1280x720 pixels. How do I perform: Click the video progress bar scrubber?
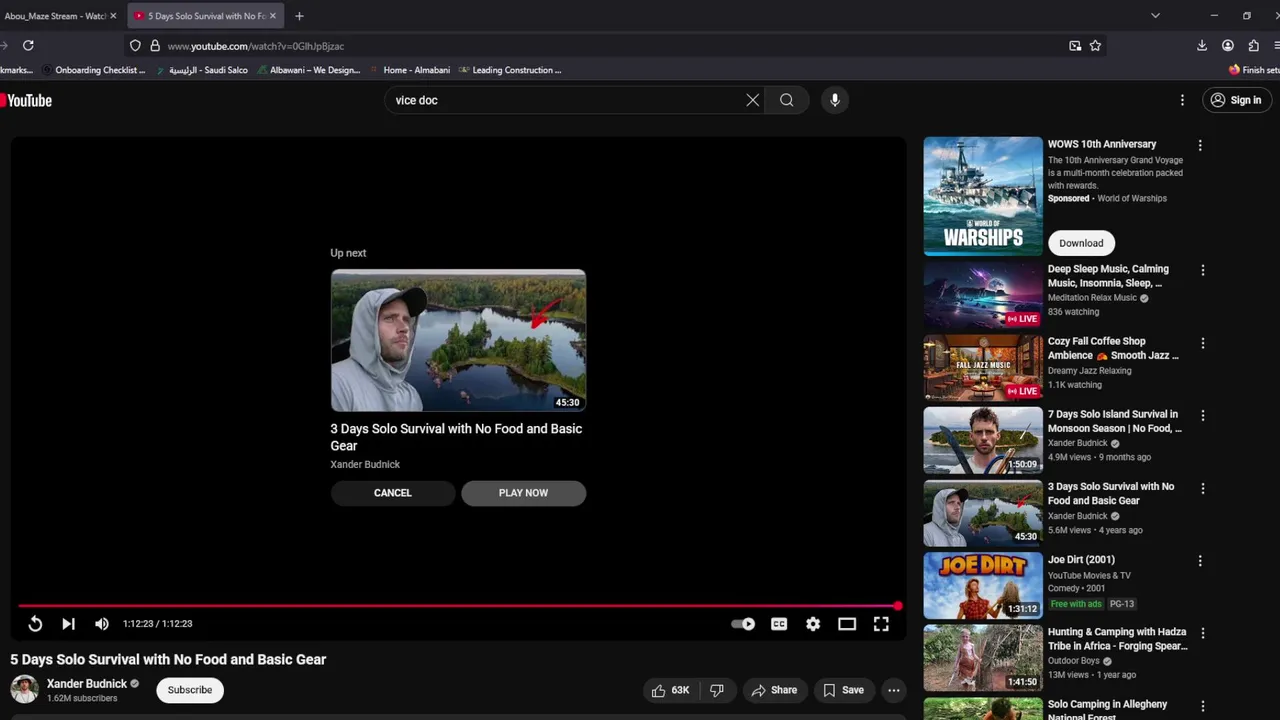pos(898,606)
